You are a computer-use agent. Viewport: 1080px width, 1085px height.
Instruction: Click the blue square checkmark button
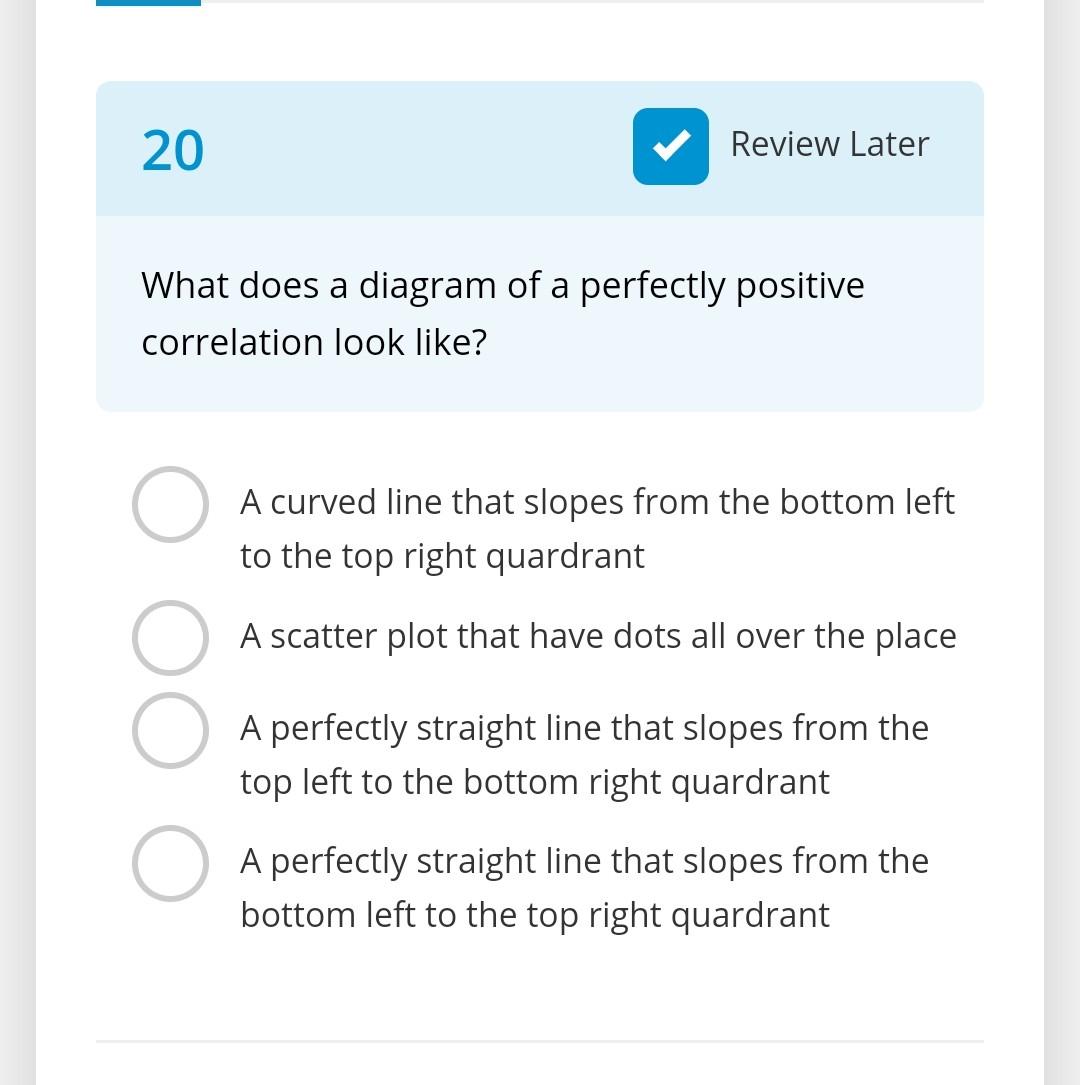tap(670, 146)
